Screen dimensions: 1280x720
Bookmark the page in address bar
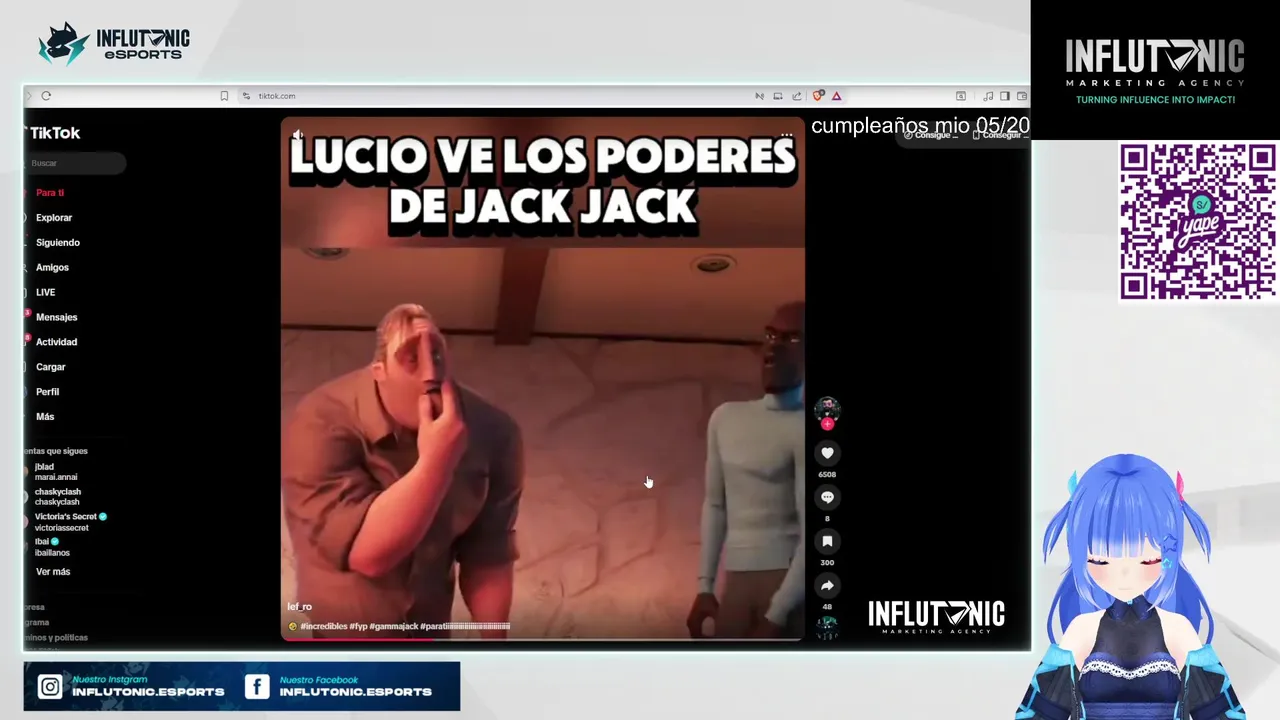(224, 96)
